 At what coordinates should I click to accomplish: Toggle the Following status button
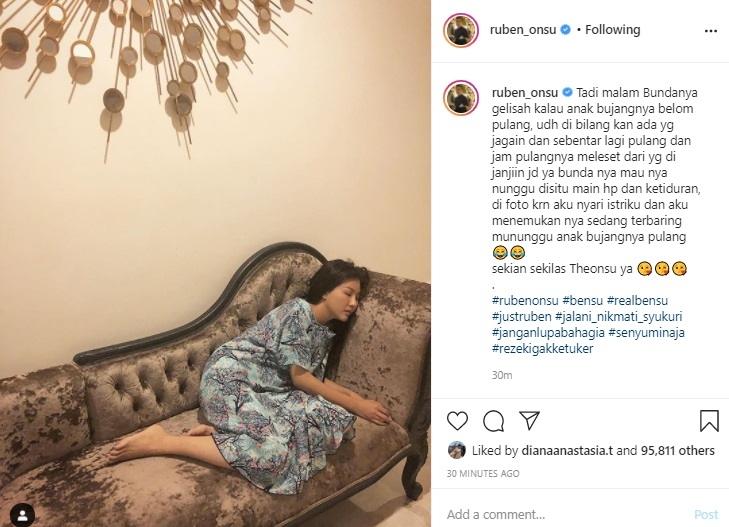coord(612,30)
